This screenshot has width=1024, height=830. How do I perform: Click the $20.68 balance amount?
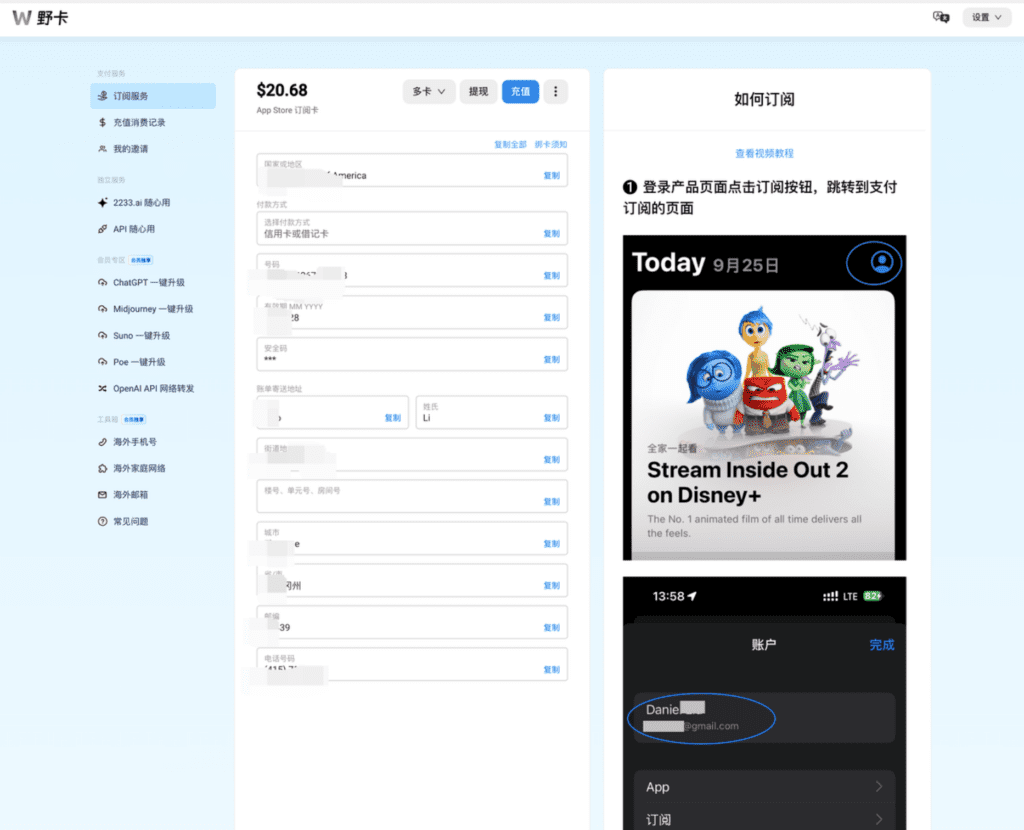[x=282, y=90]
